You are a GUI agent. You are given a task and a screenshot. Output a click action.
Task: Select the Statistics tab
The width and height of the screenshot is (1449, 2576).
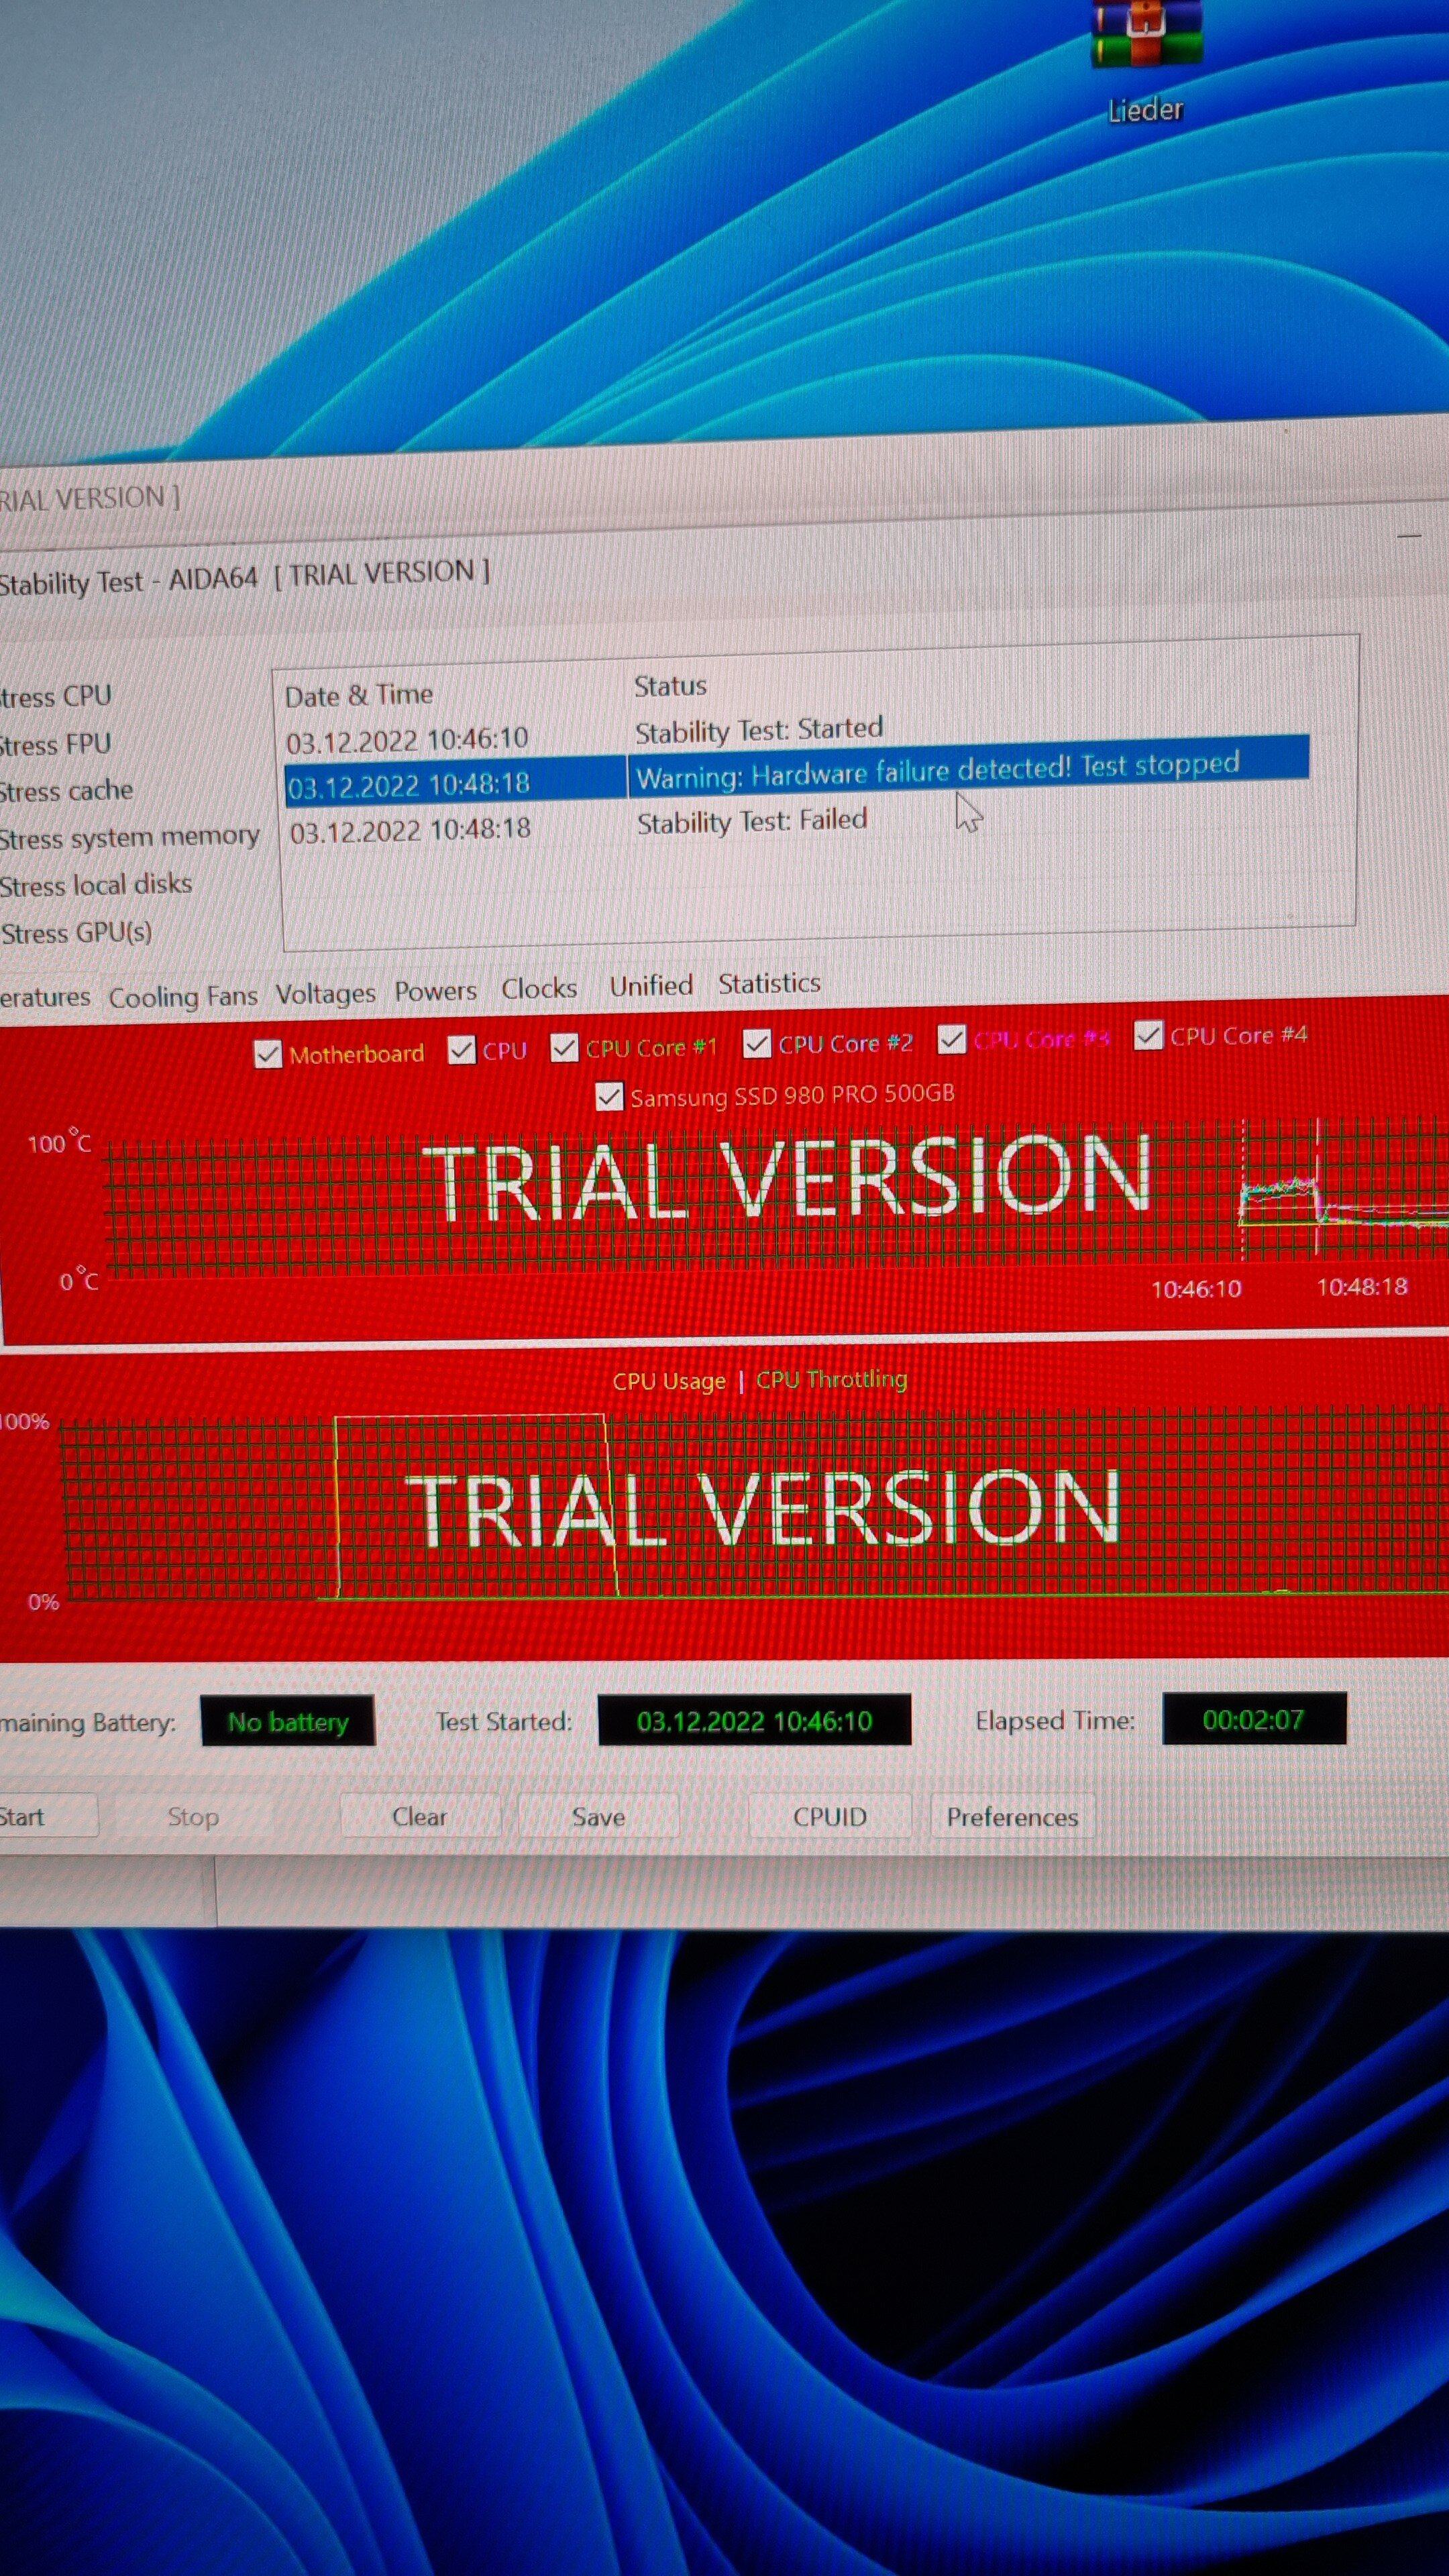point(769,983)
